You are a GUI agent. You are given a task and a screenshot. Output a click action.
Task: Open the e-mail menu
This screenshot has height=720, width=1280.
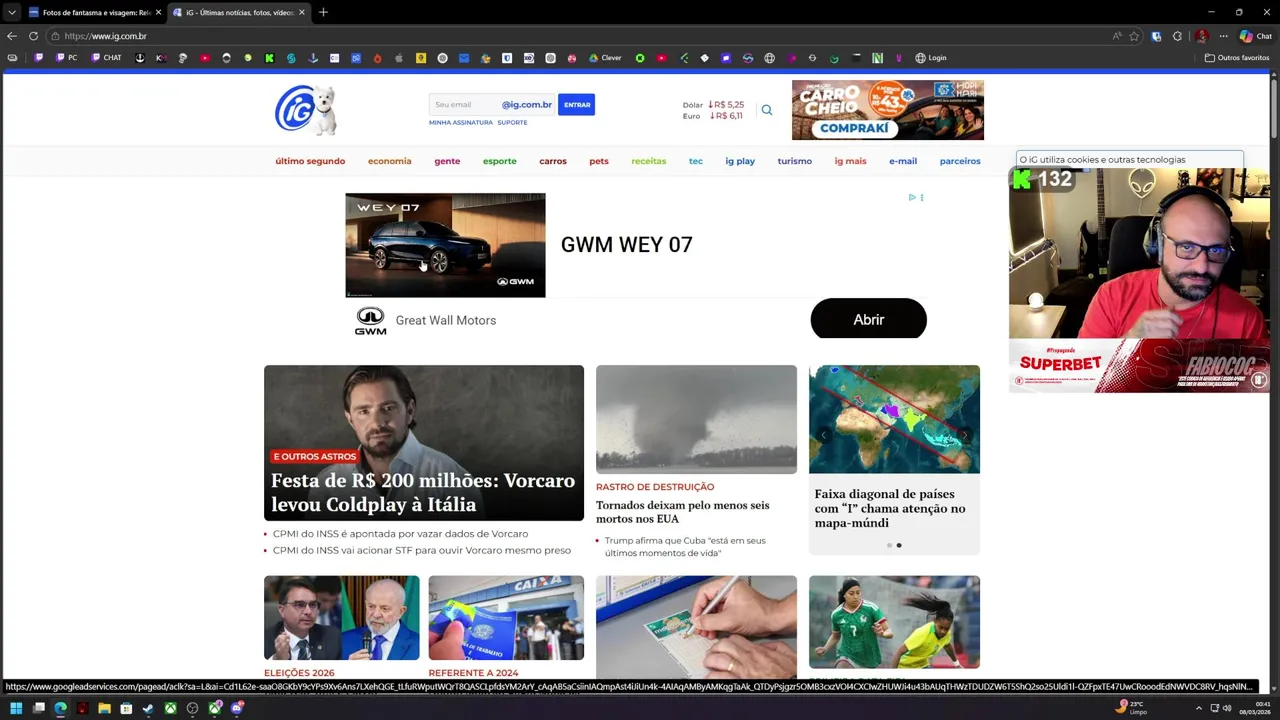903,161
